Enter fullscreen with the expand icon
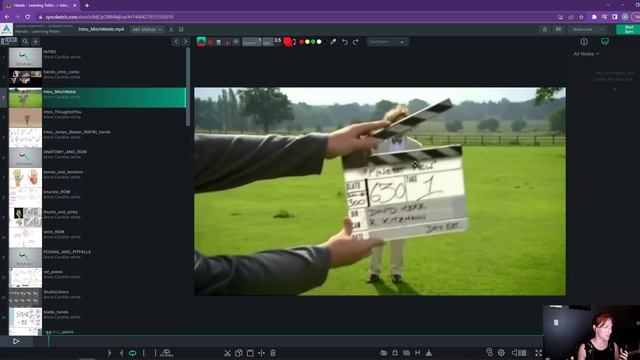Viewport: 640px width, 360px height. [538, 353]
